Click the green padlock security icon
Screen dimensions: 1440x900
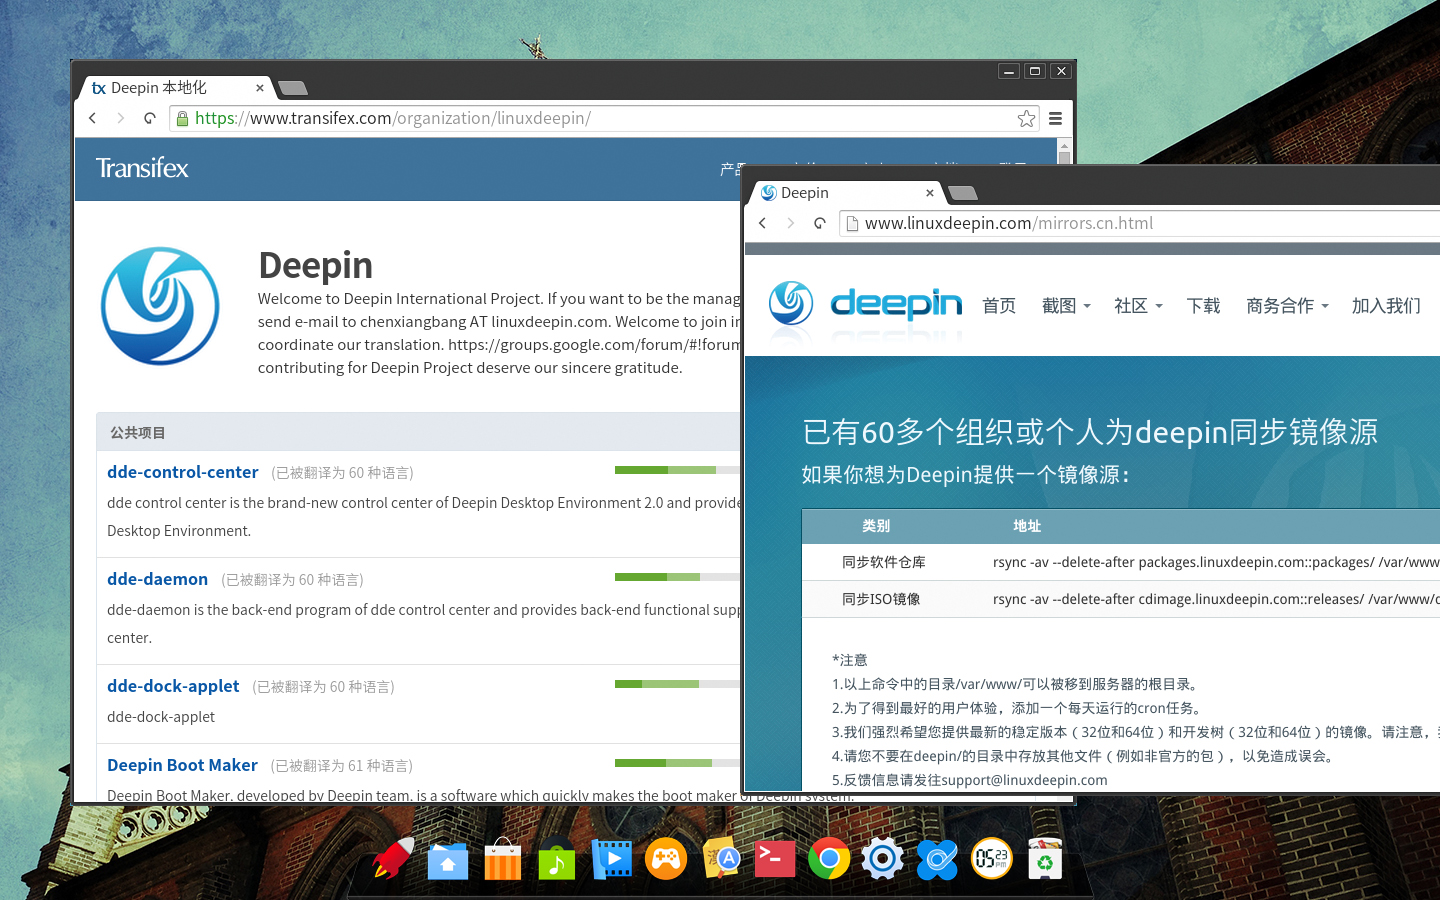pos(182,118)
